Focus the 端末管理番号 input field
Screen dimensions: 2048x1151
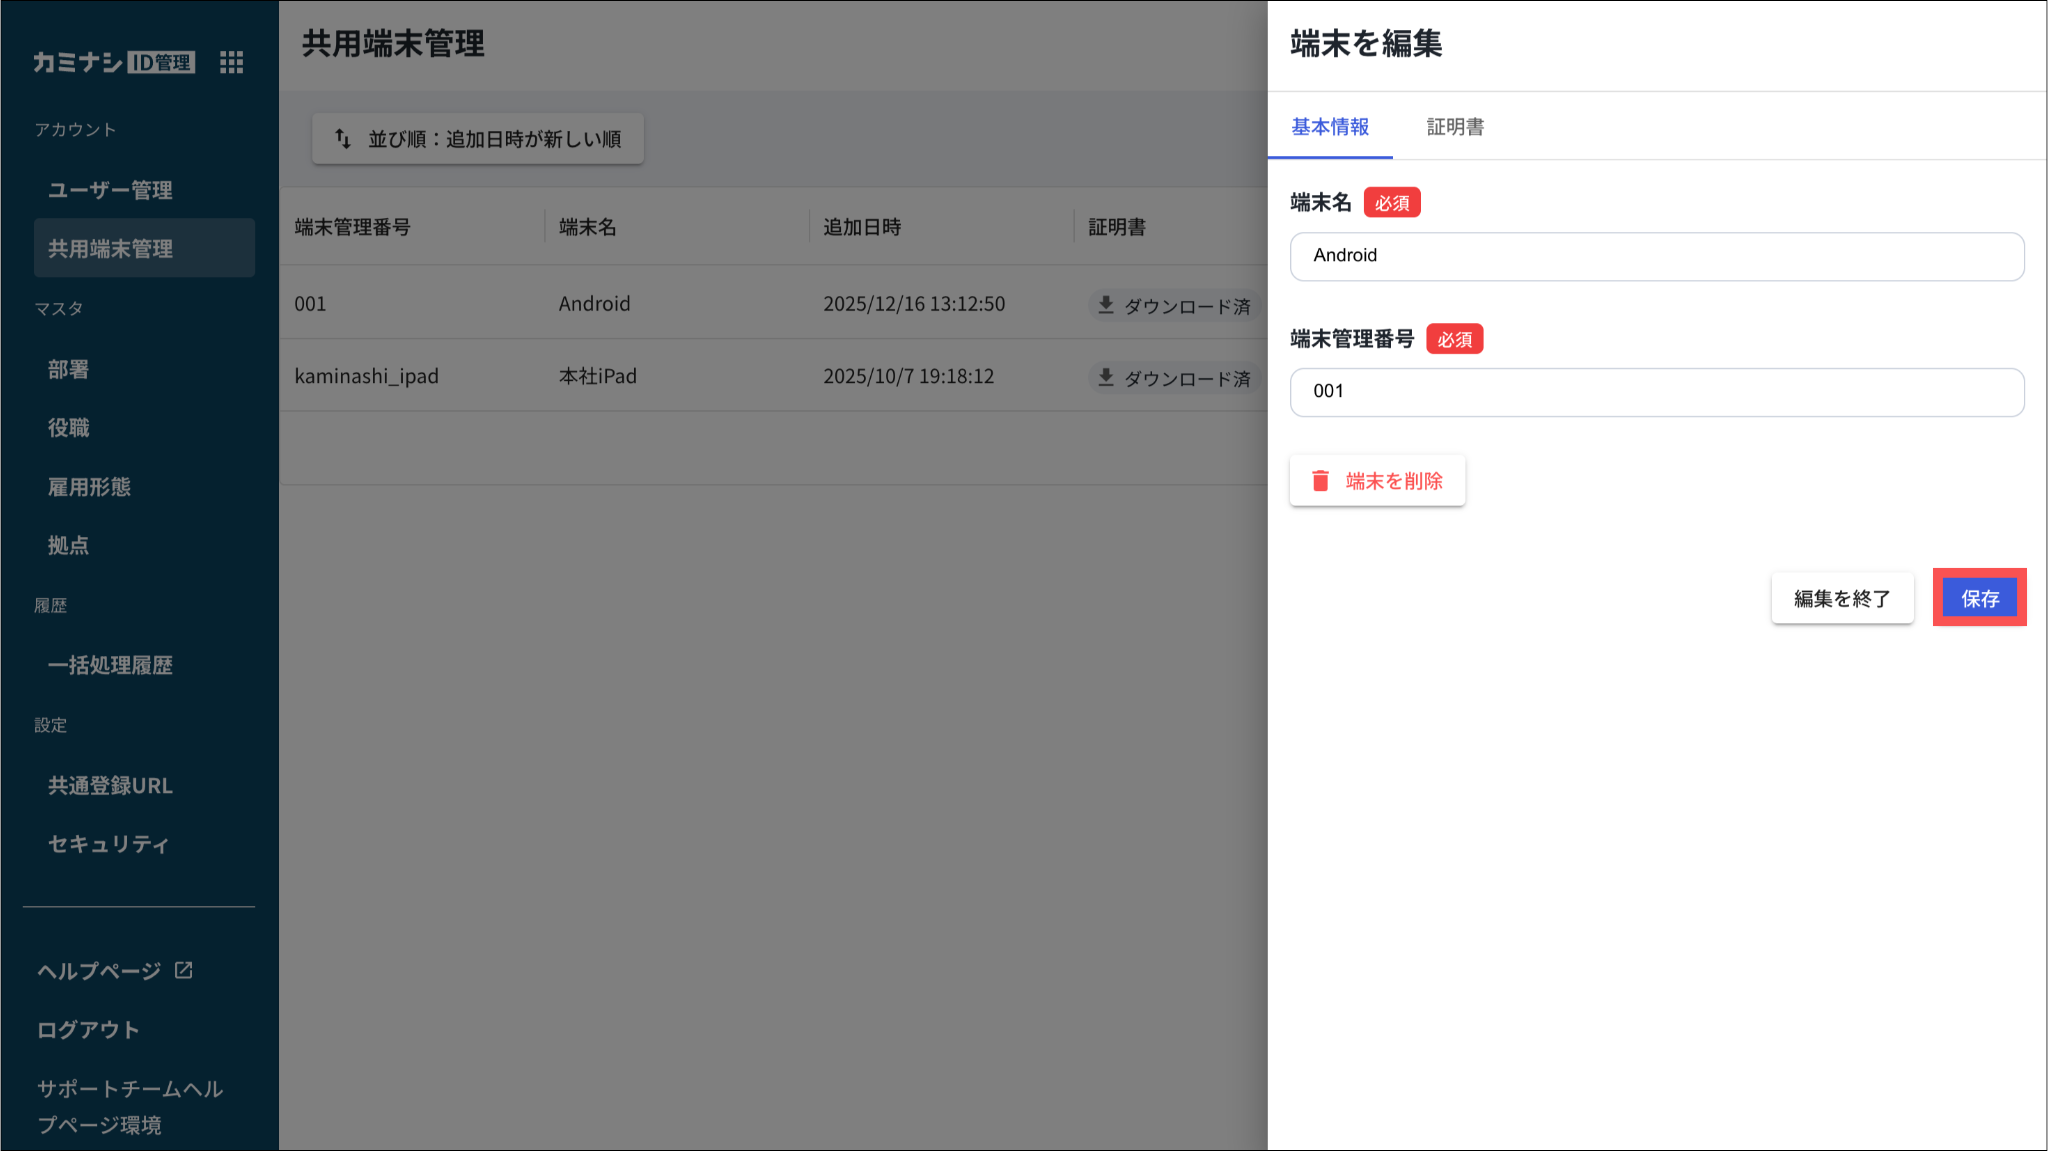[1656, 392]
